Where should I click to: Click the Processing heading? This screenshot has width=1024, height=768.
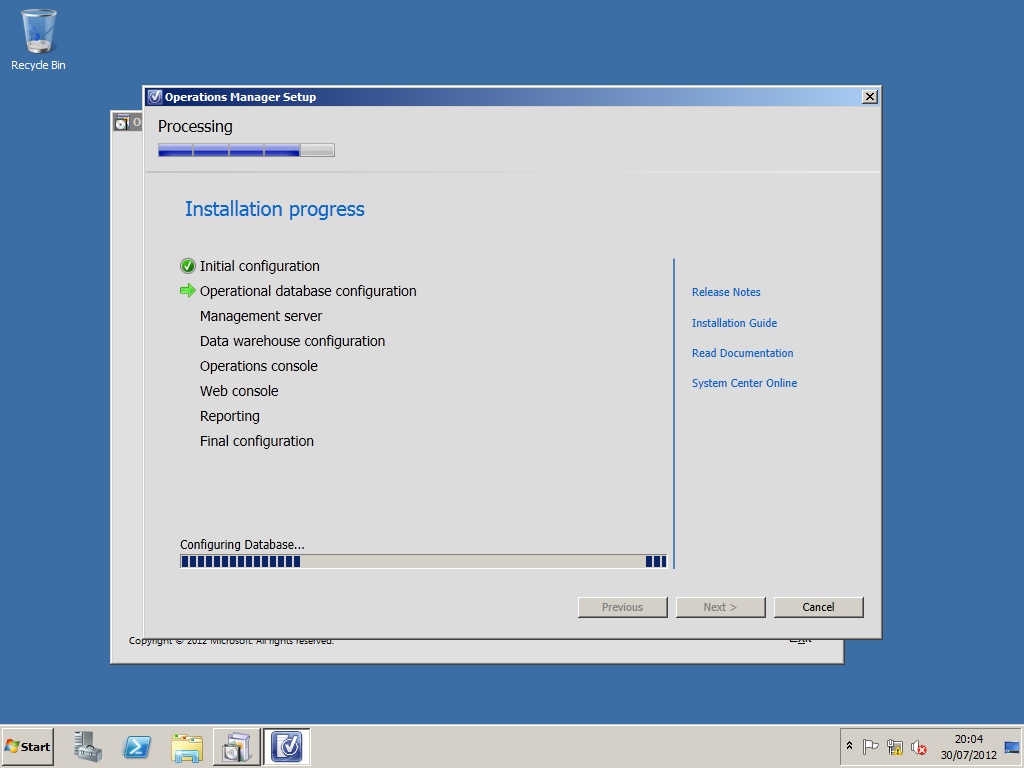tap(195, 126)
